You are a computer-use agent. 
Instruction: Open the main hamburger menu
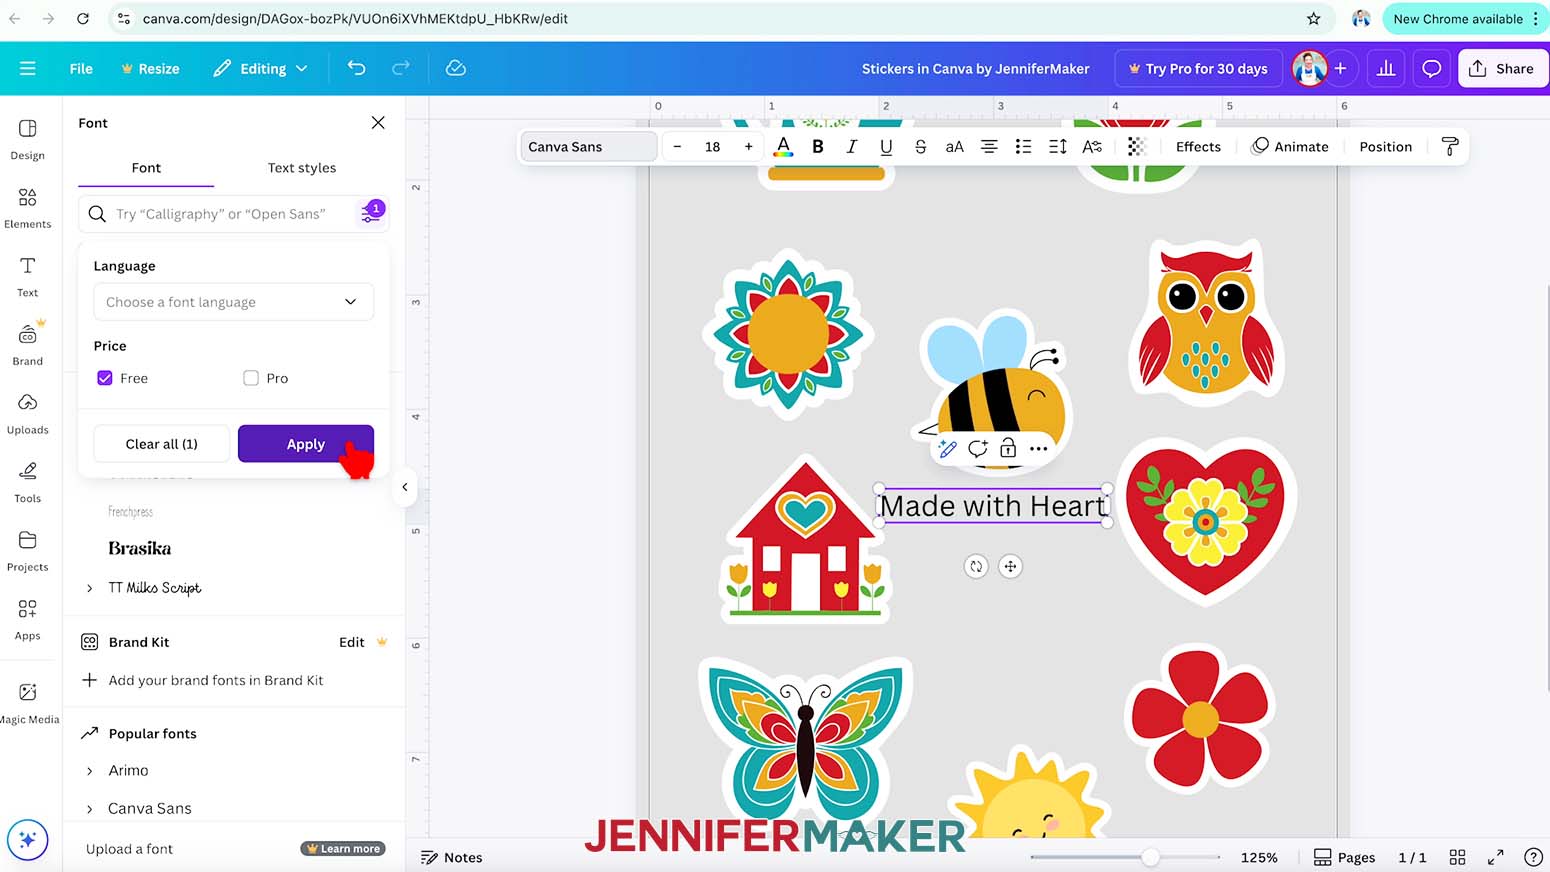(28, 68)
